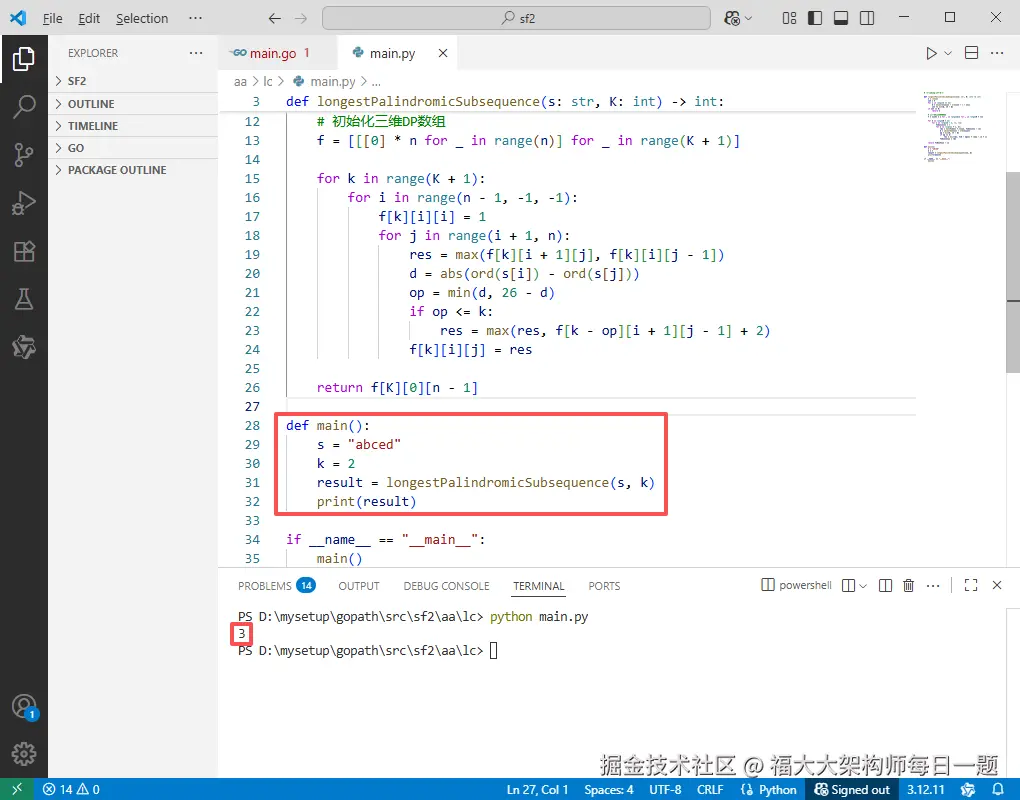Open Explorer Views and More Actions ellipsis
The height and width of the screenshot is (800, 1020).
click(196, 53)
